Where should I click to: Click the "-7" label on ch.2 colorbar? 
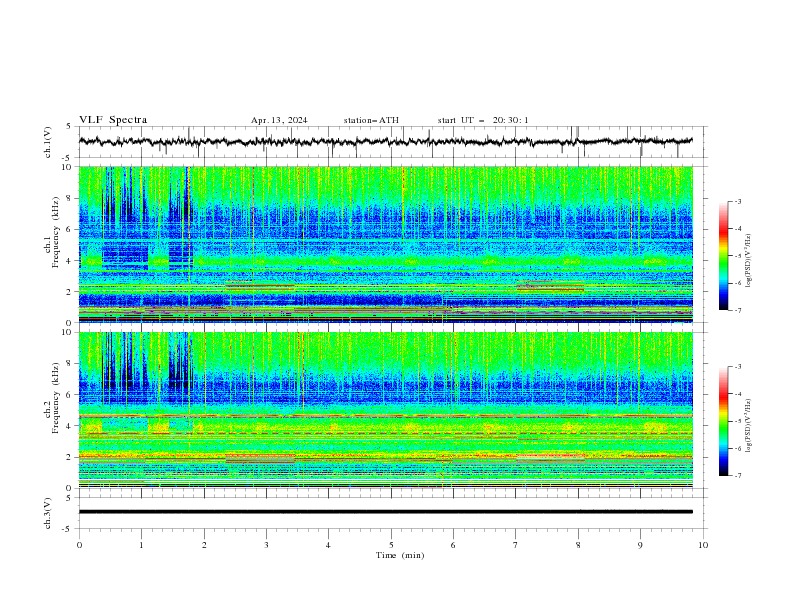pos(738,476)
